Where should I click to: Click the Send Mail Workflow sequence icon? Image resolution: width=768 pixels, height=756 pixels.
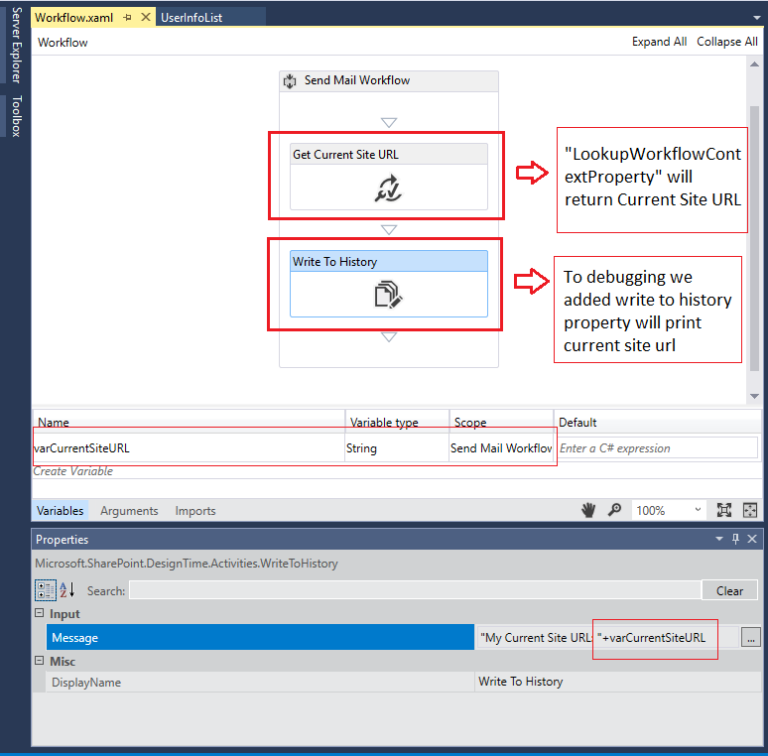(290, 81)
